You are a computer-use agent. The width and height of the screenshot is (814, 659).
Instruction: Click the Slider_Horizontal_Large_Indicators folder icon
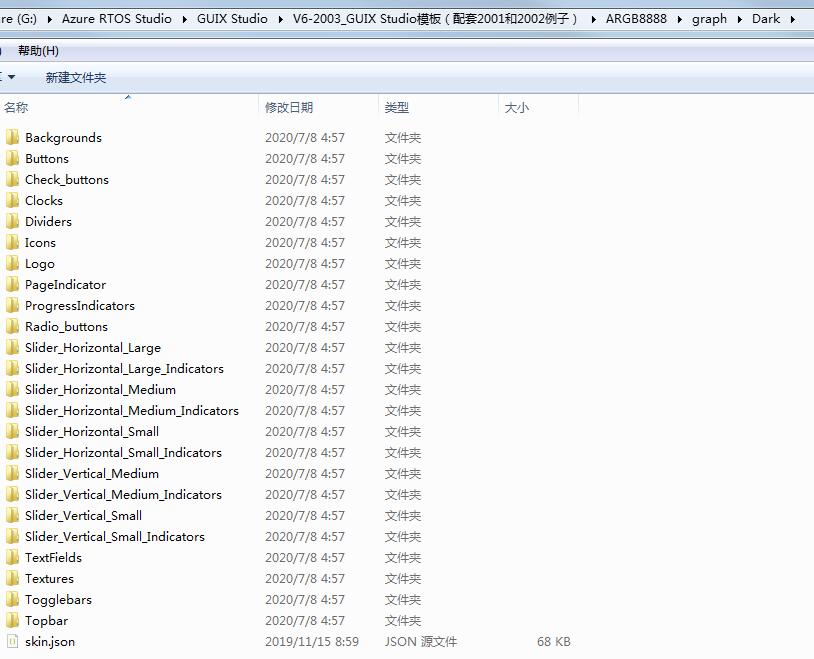pos(12,369)
